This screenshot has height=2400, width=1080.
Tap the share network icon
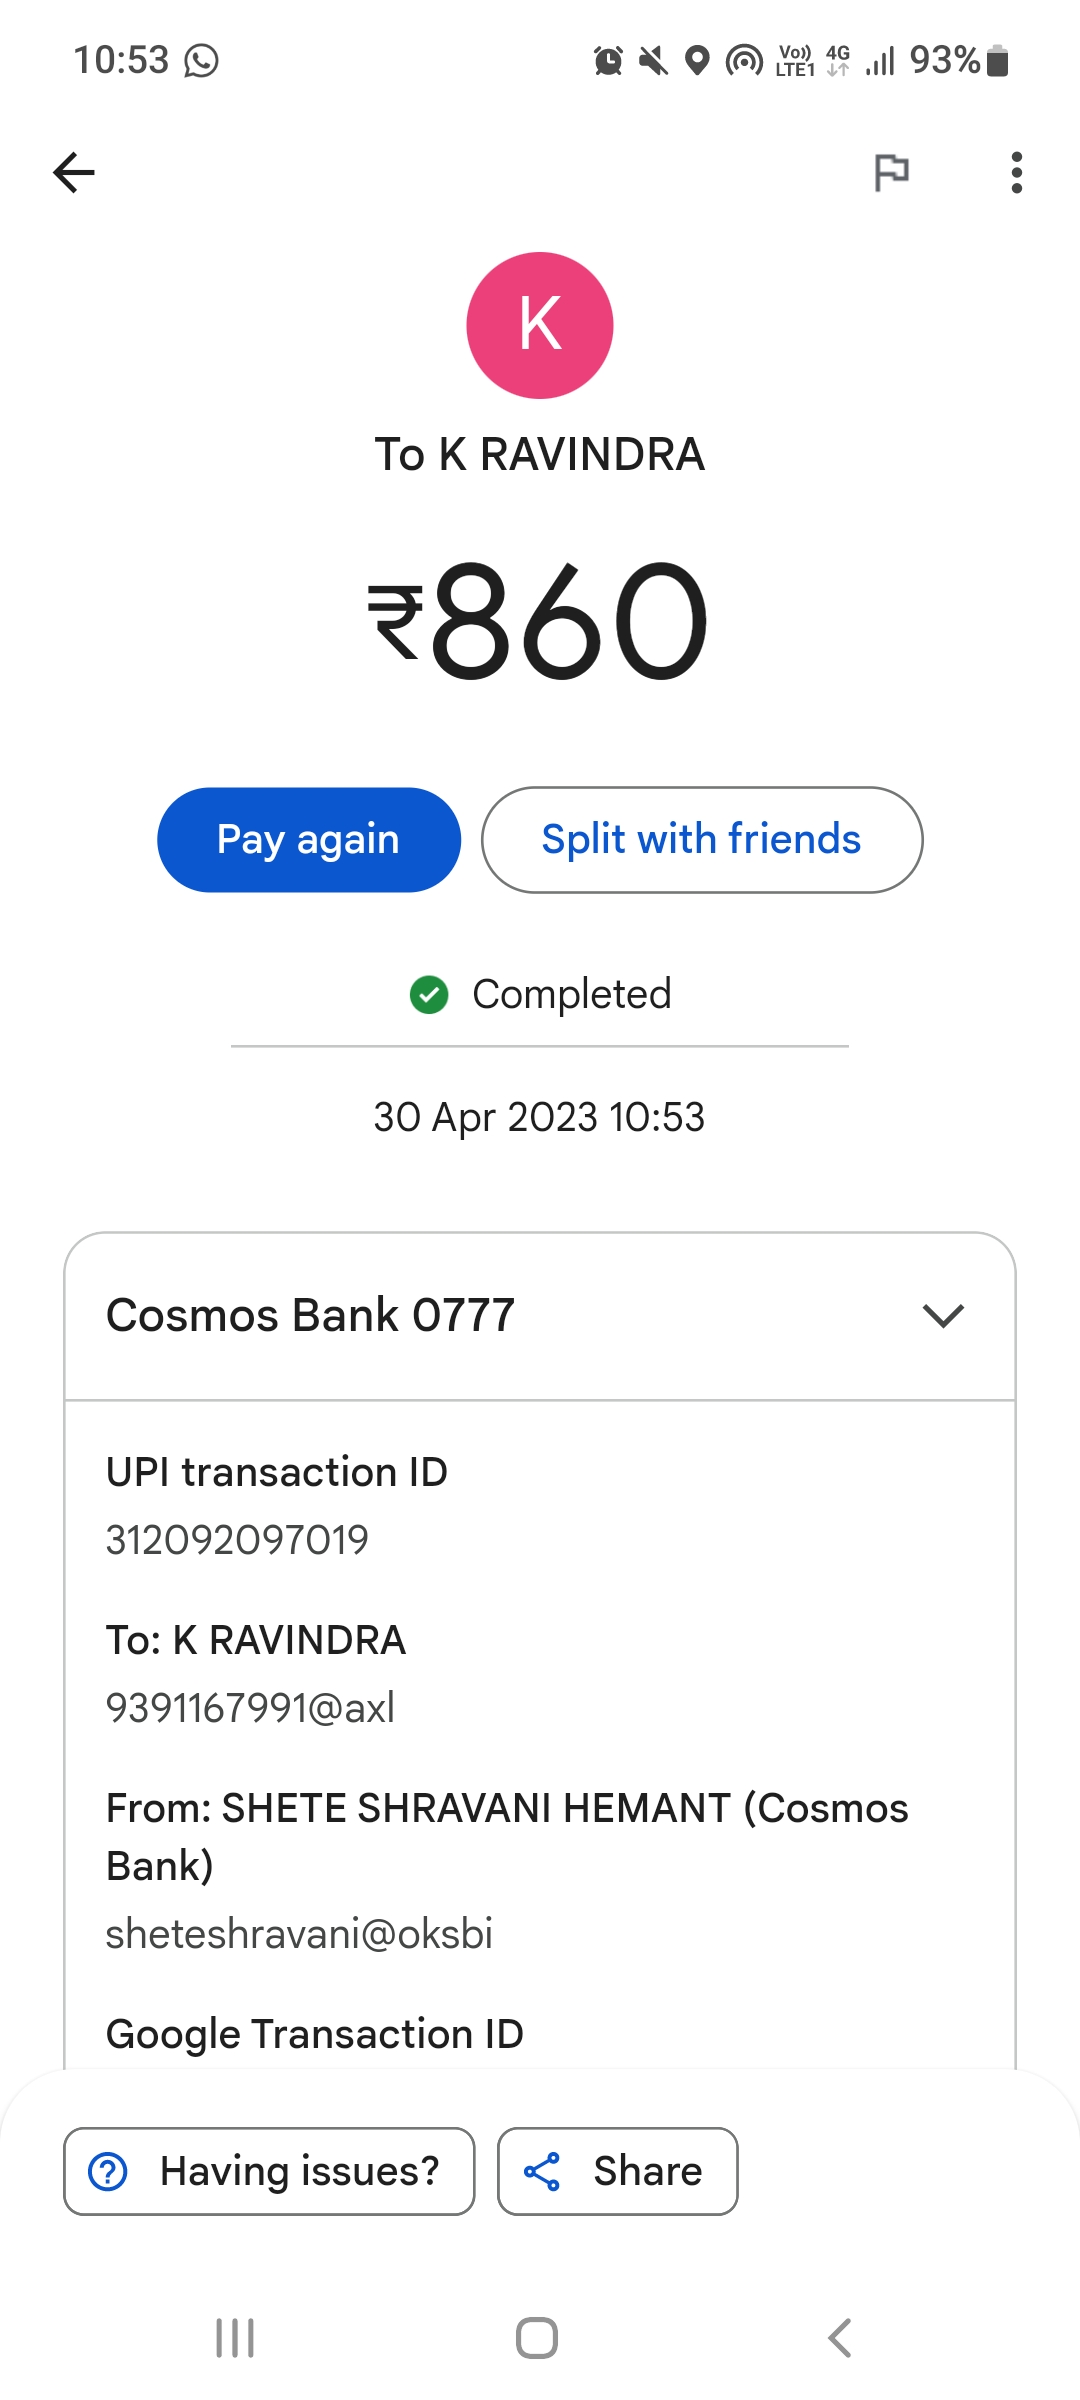click(x=542, y=2171)
